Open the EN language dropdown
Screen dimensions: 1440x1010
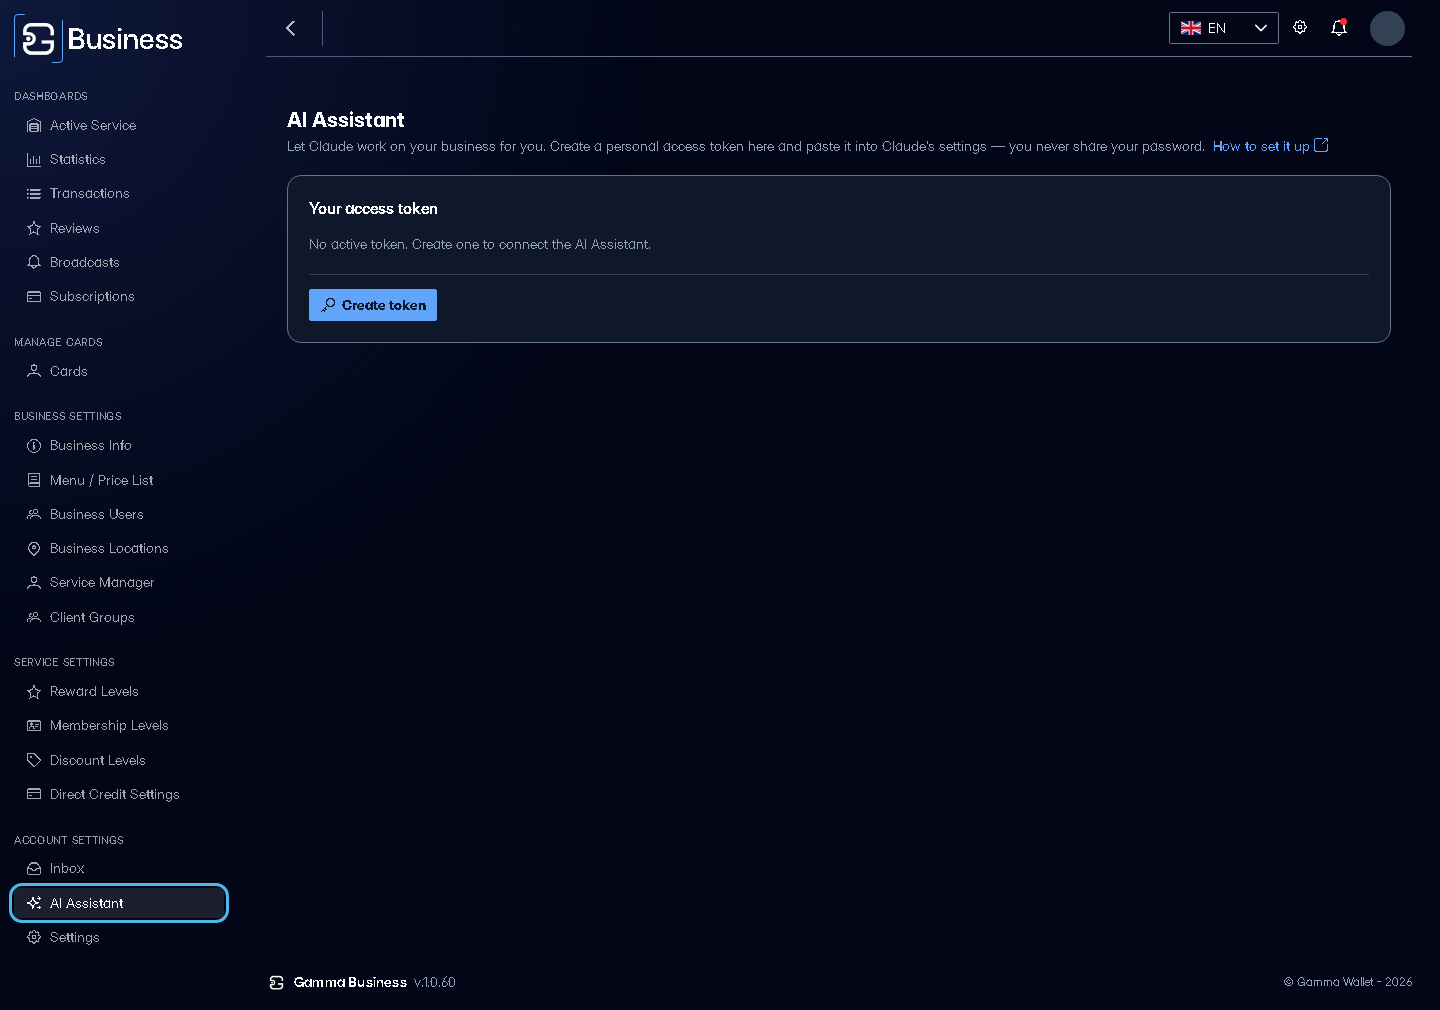point(1224,28)
